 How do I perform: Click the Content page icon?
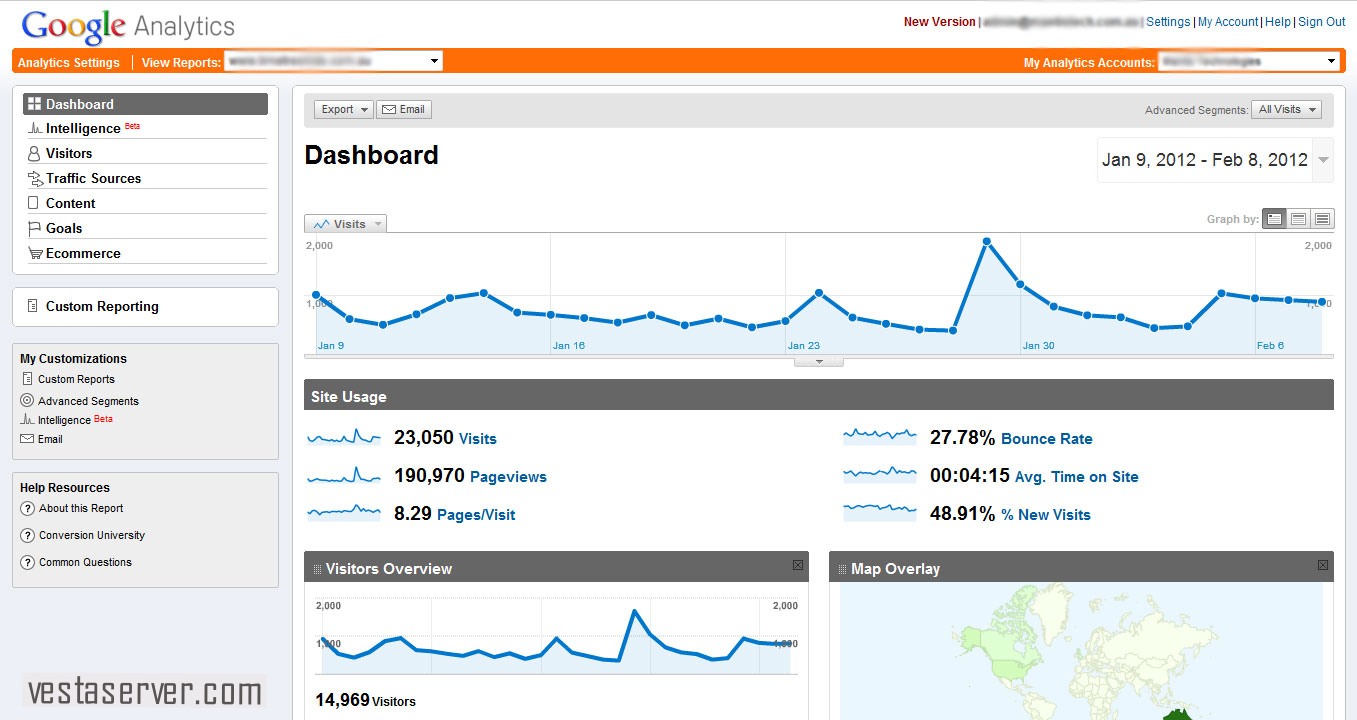[x=33, y=203]
